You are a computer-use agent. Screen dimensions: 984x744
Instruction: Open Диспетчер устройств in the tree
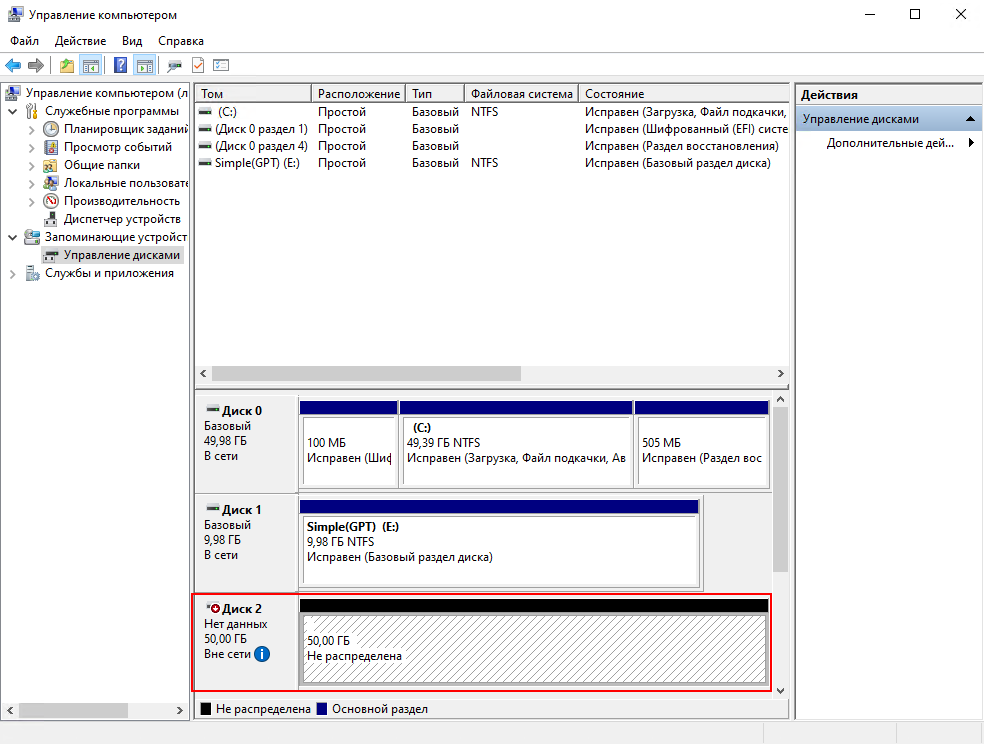coord(121,219)
